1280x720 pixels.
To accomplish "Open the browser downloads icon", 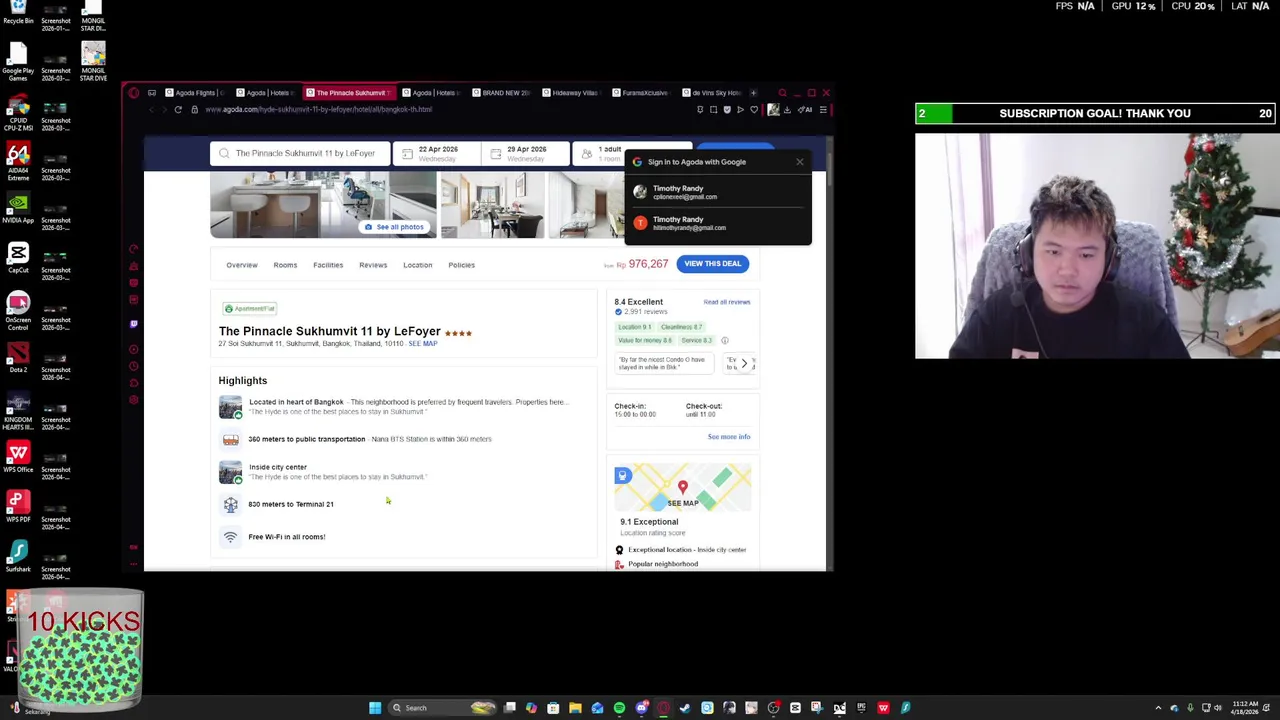I will [787, 109].
